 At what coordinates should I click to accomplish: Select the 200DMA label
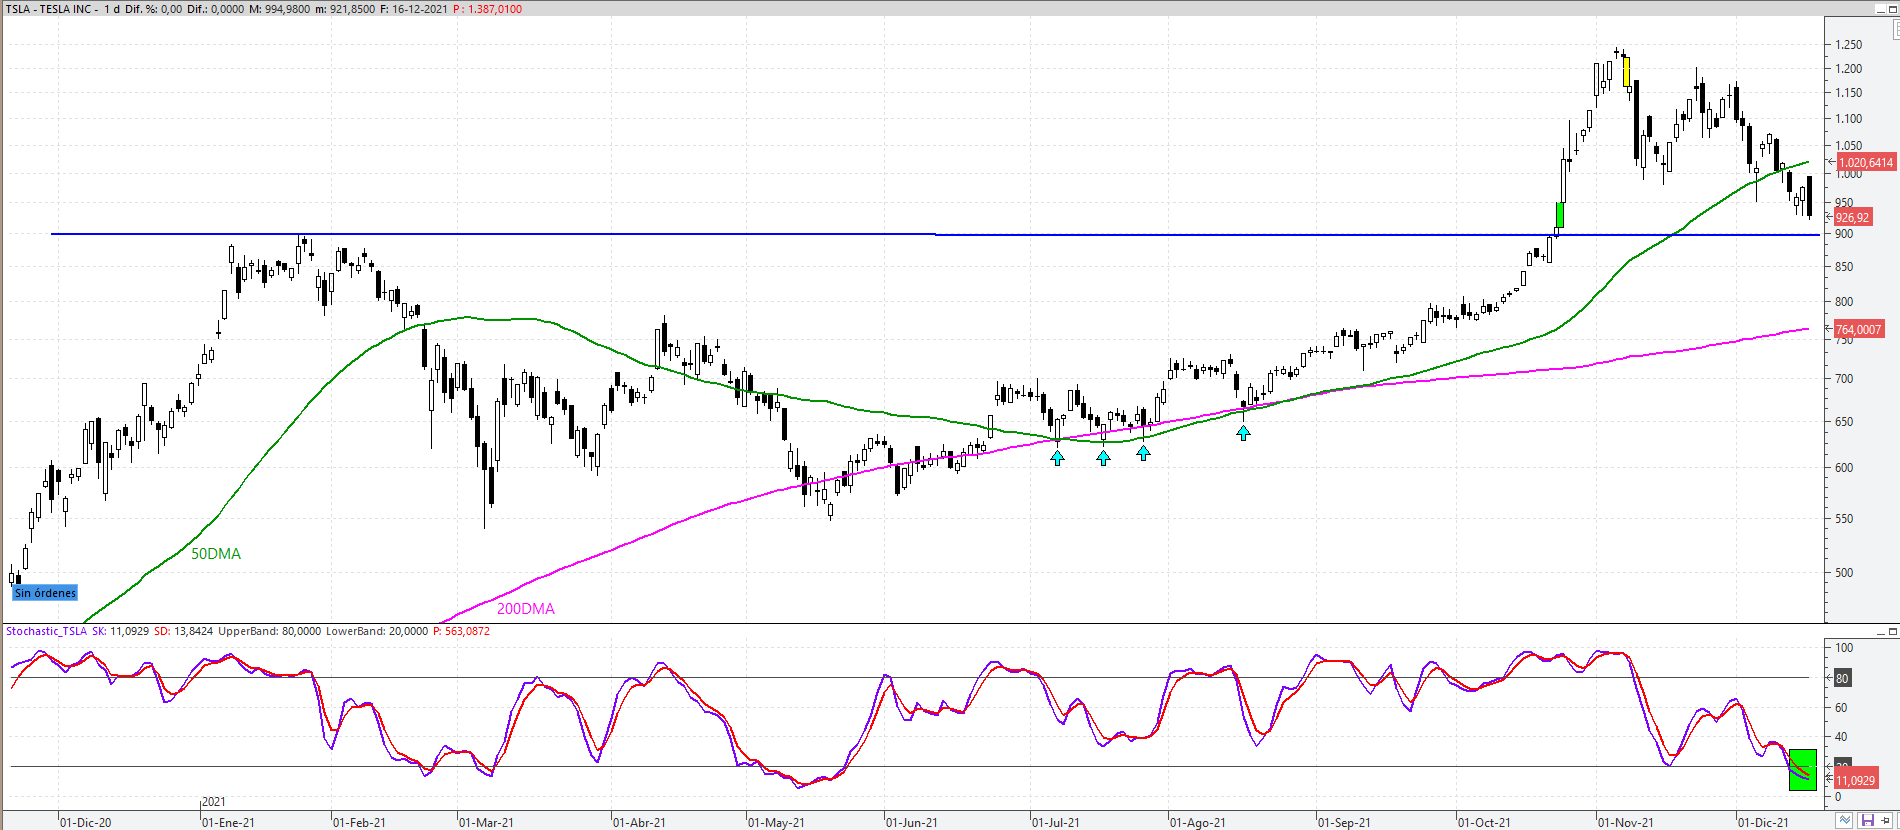tap(526, 608)
